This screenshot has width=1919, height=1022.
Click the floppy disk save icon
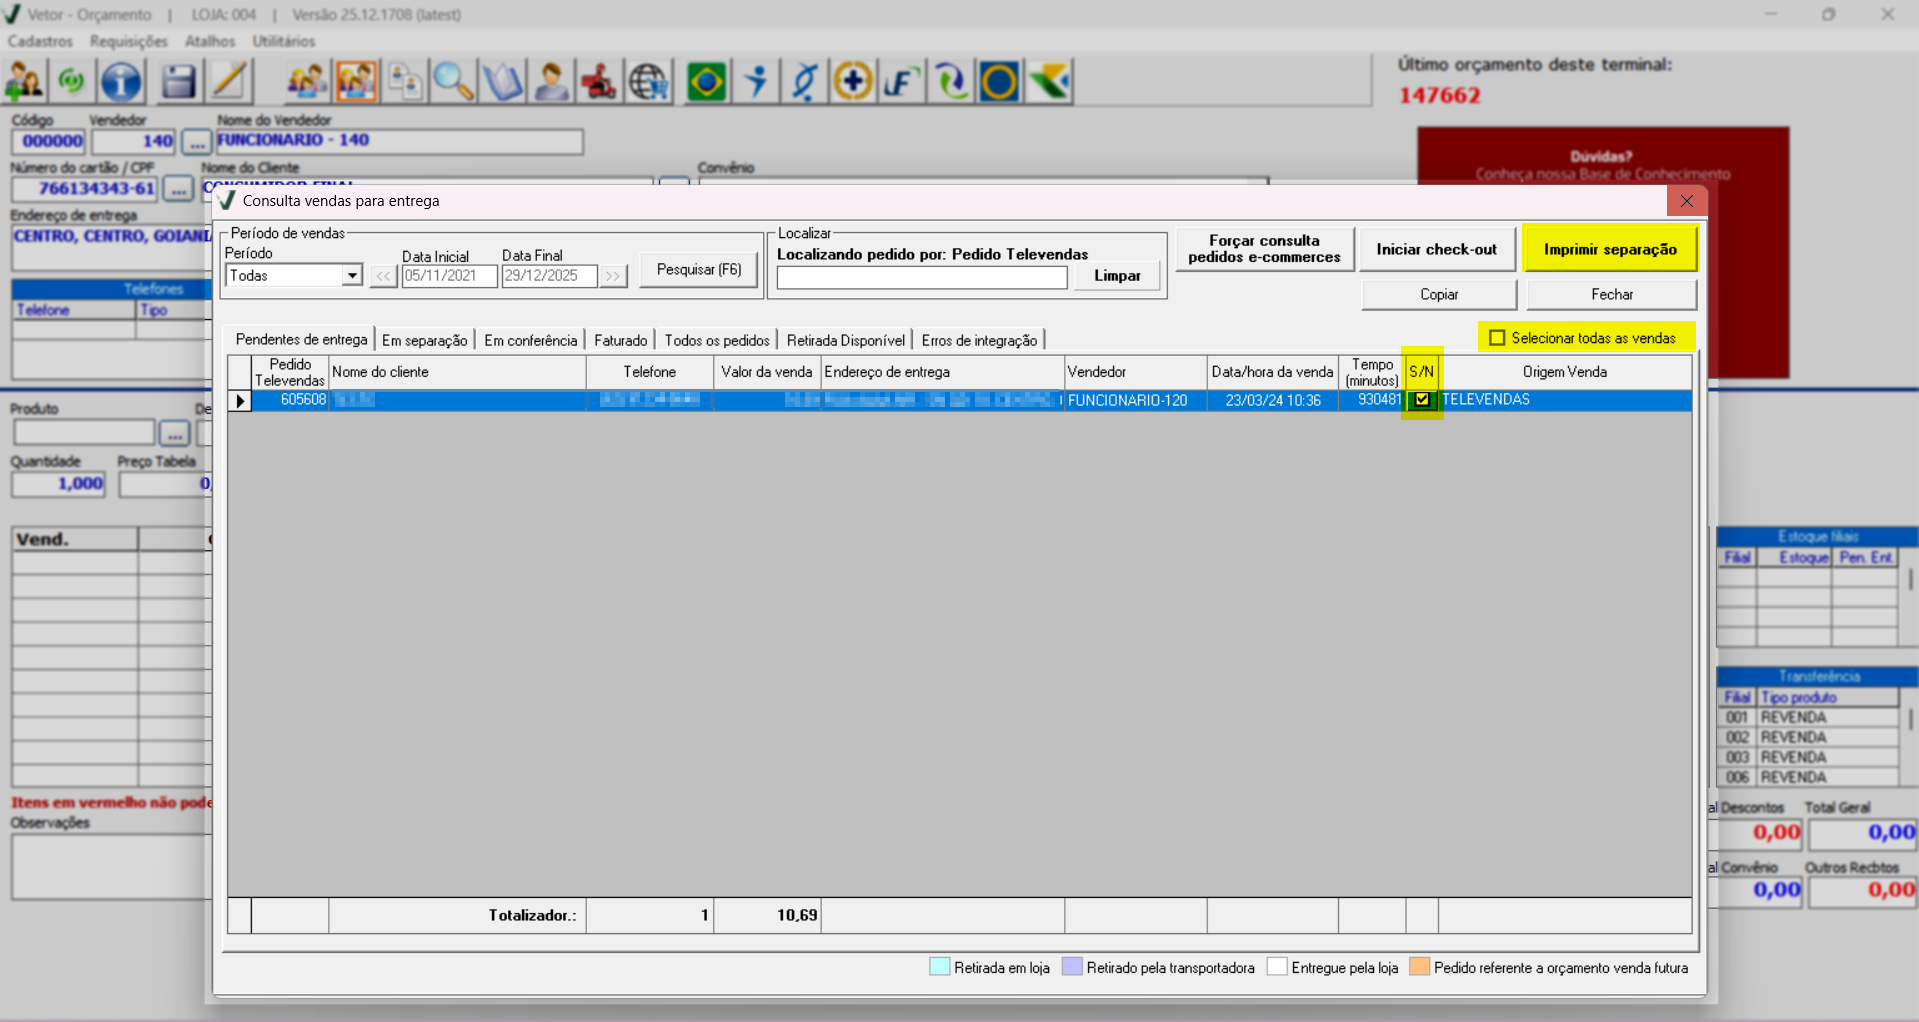(x=178, y=81)
